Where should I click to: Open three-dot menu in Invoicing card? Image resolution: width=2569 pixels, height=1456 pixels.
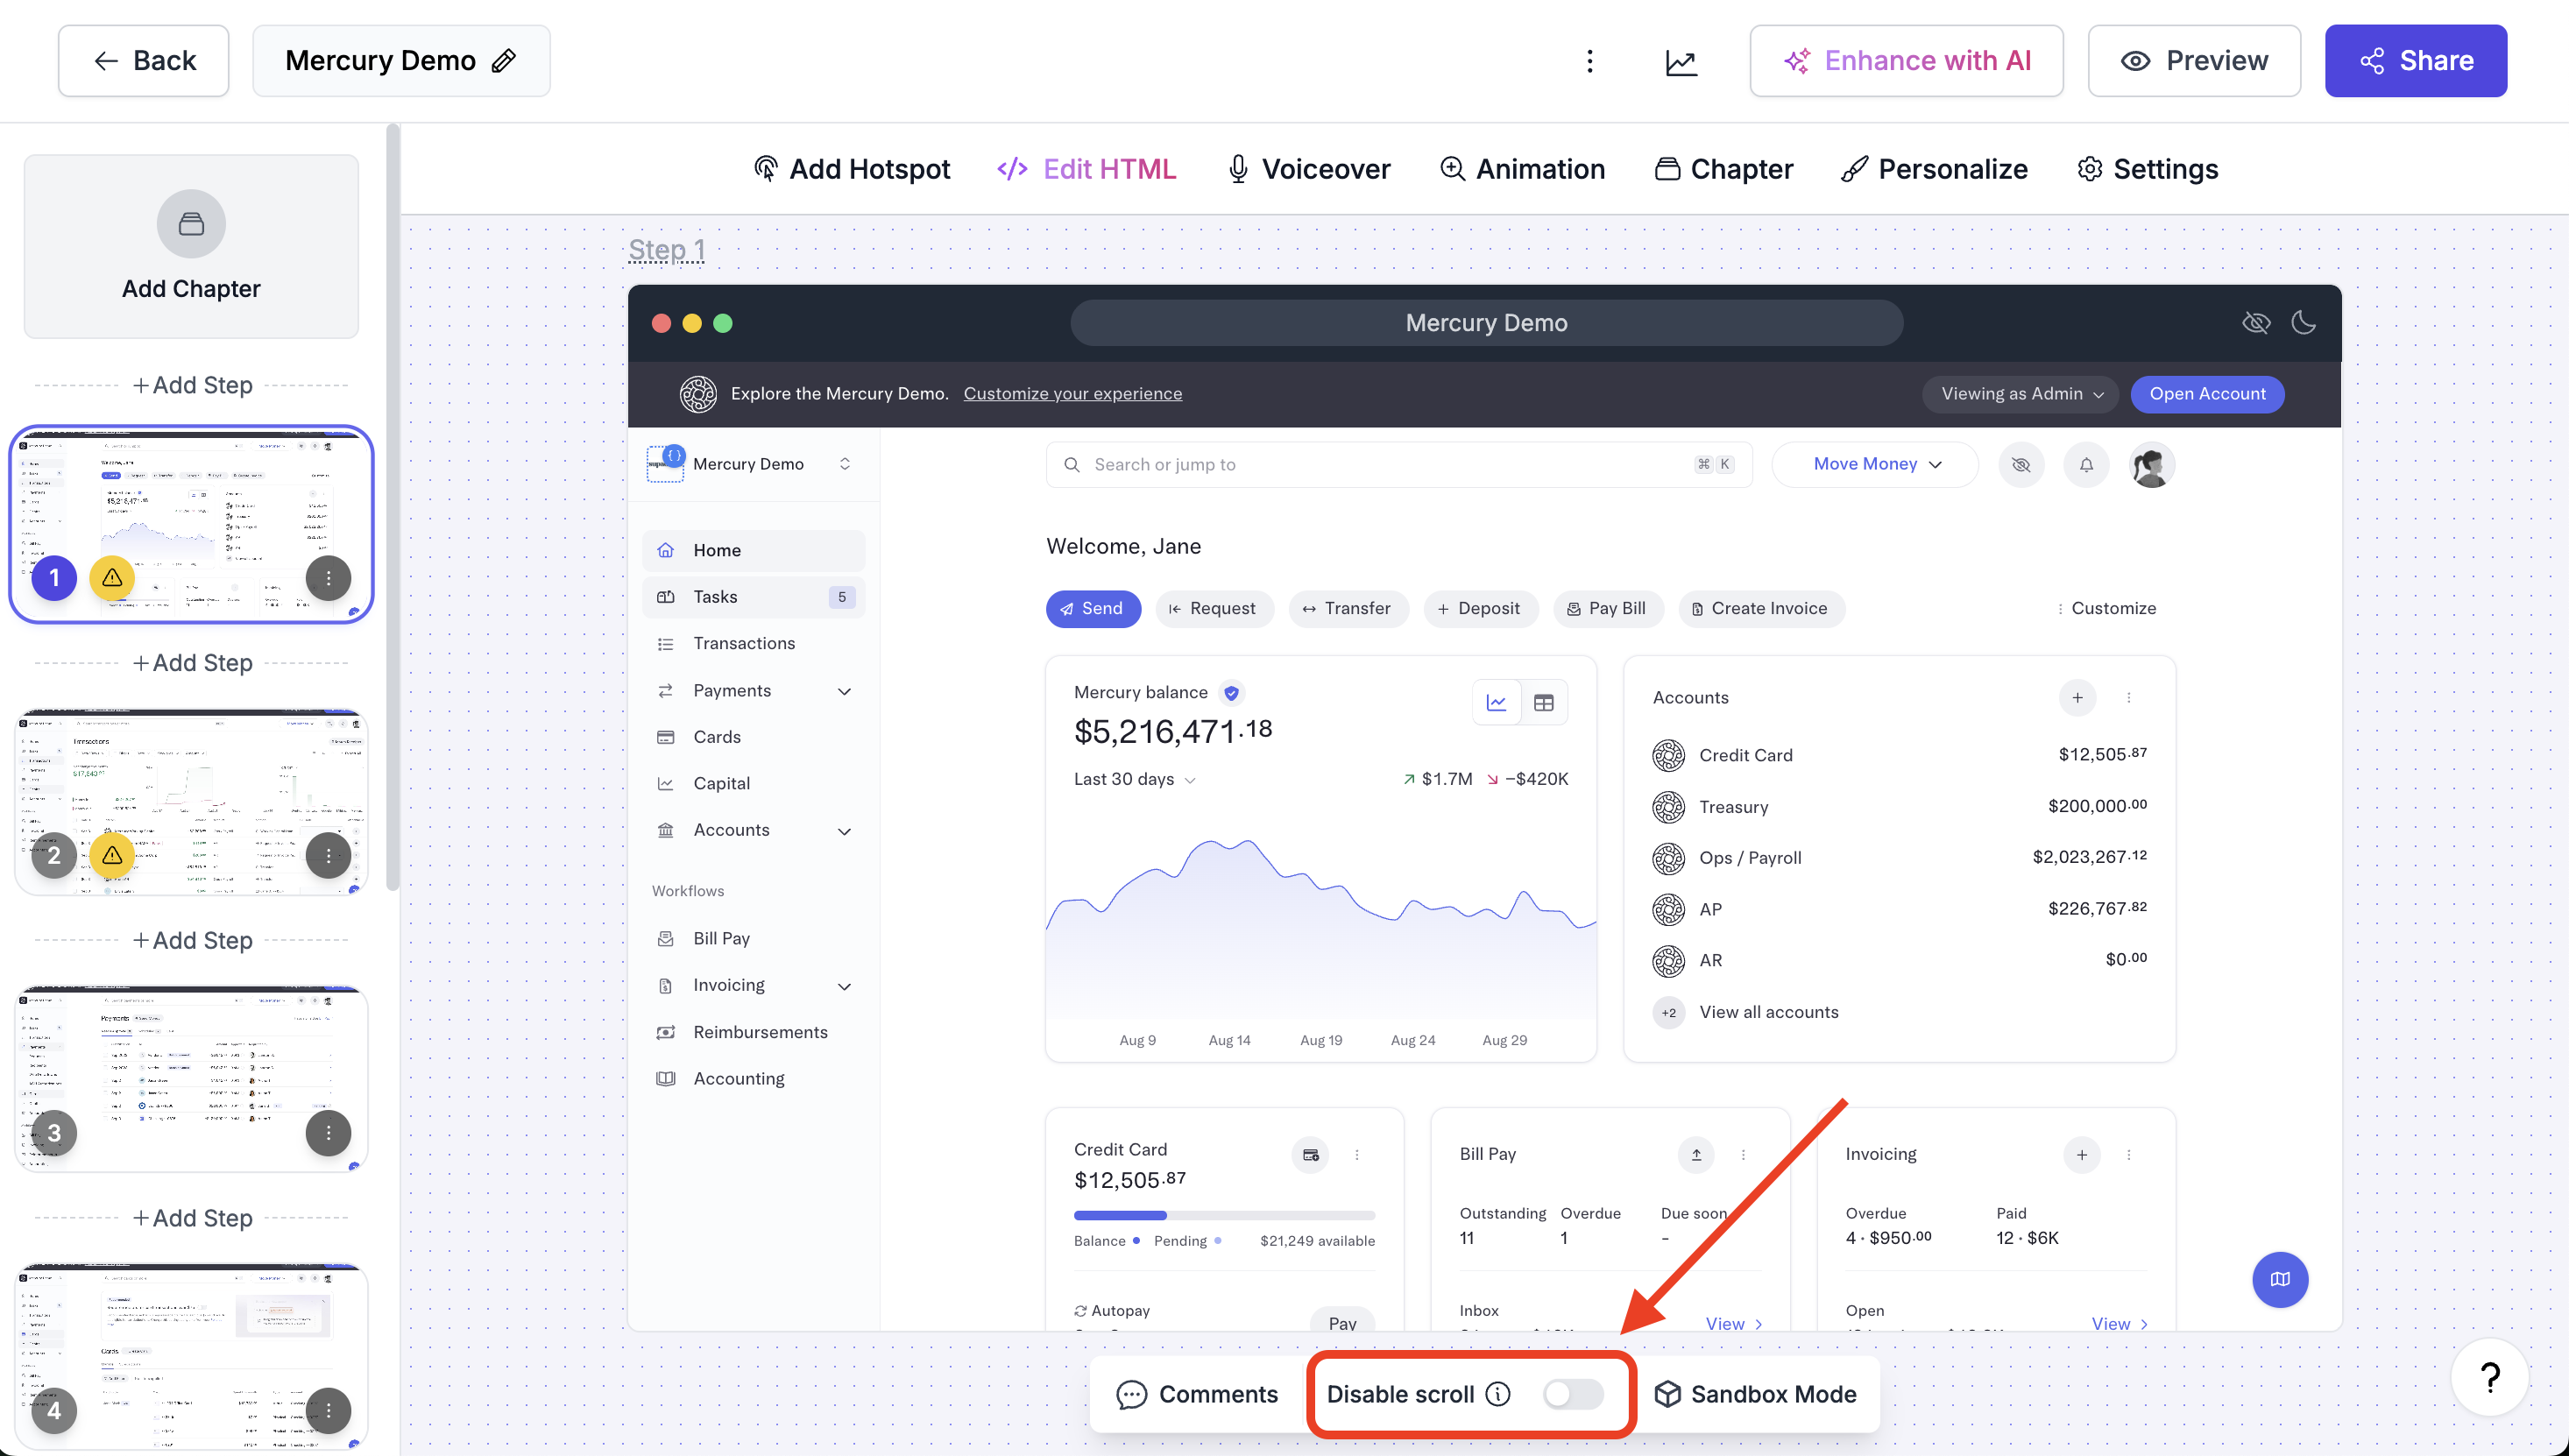click(x=2128, y=1154)
